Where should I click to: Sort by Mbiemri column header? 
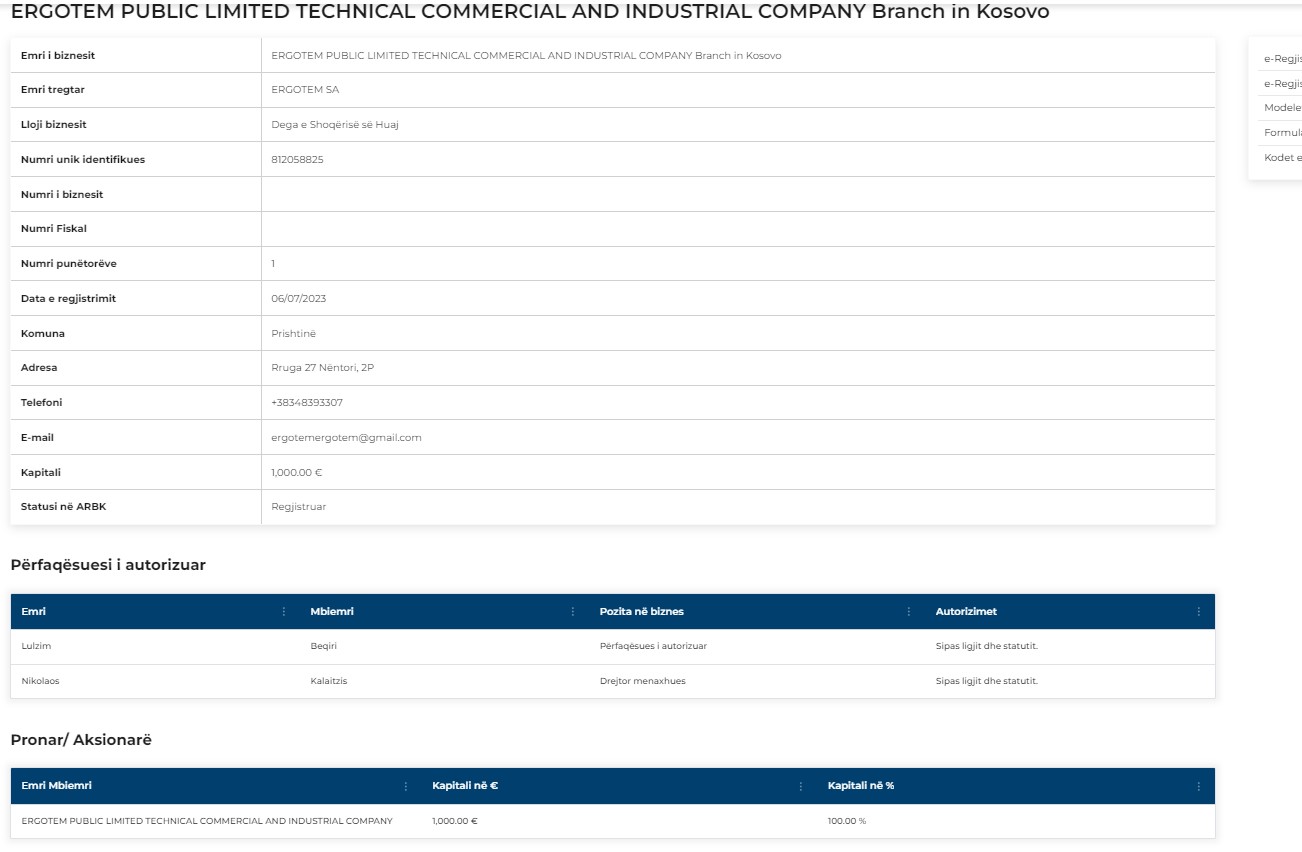[x=332, y=612]
